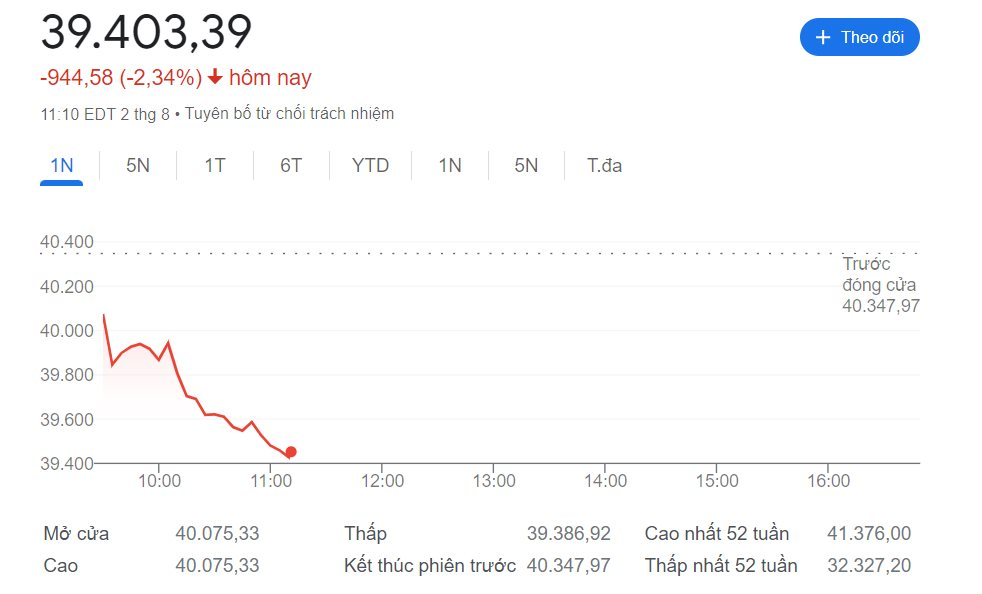Click the Cao nhất 52 tuần value
The height and width of the screenshot is (594, 982).
click(869, 533)
